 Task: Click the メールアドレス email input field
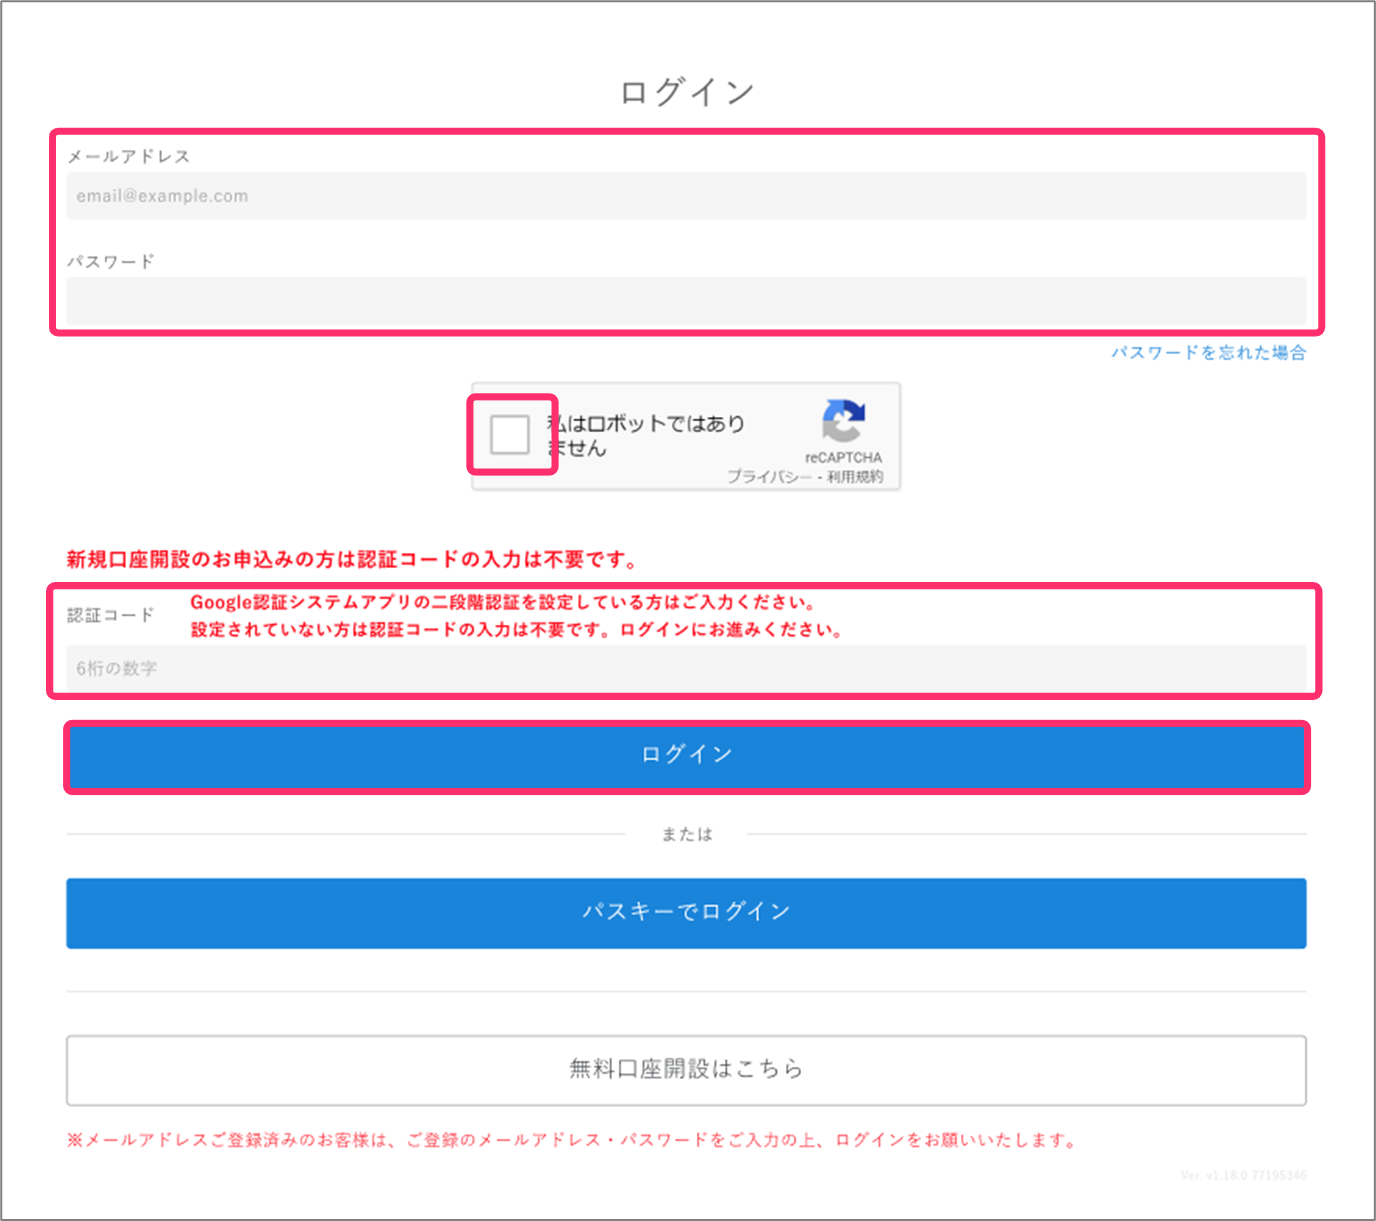coord(686,196)
